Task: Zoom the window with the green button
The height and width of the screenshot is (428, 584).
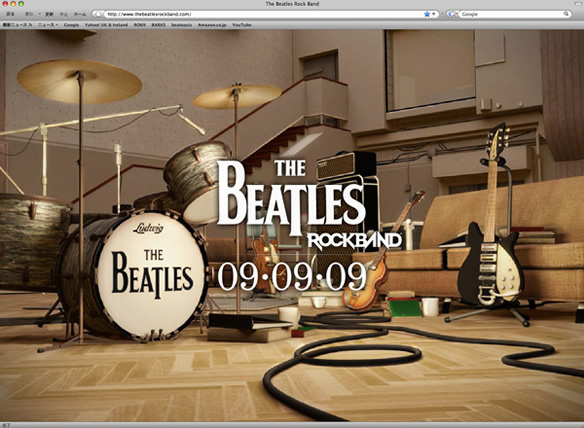Action: 21,4
